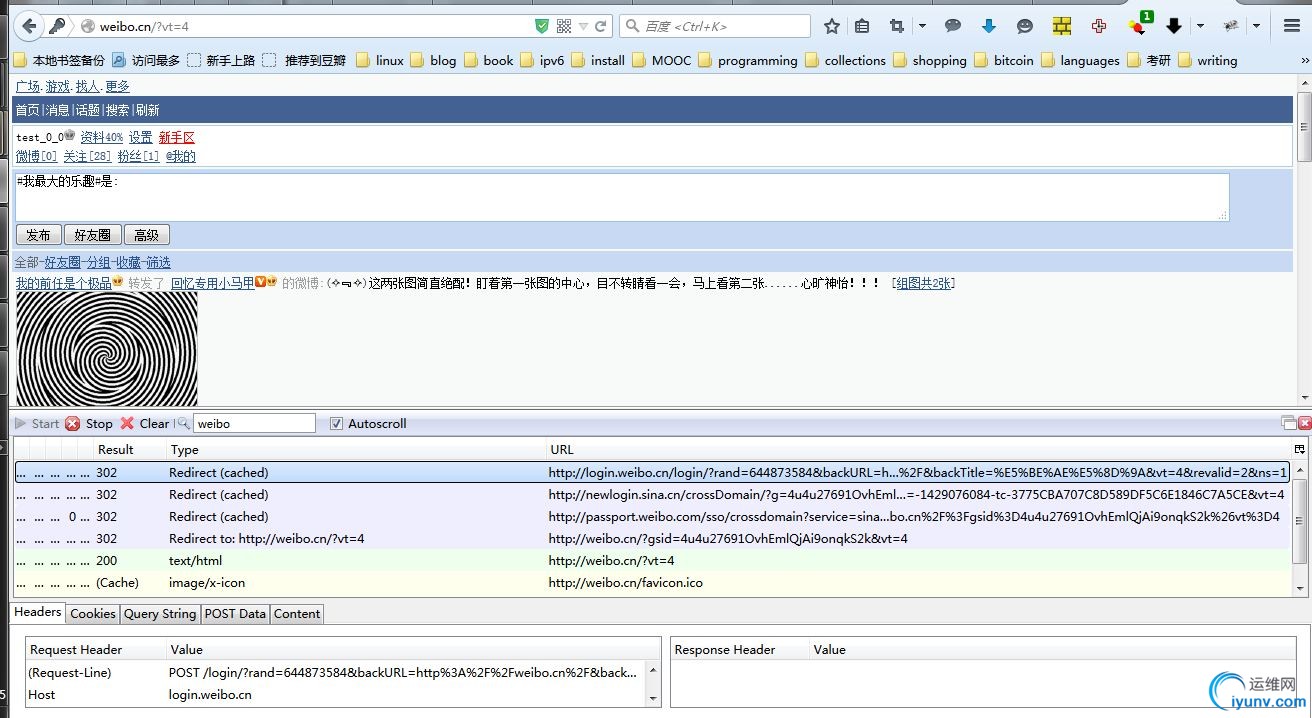Screen dimensions: 1312x718
Task: Go back with the browser back arrow
Action: click(30, 26)
